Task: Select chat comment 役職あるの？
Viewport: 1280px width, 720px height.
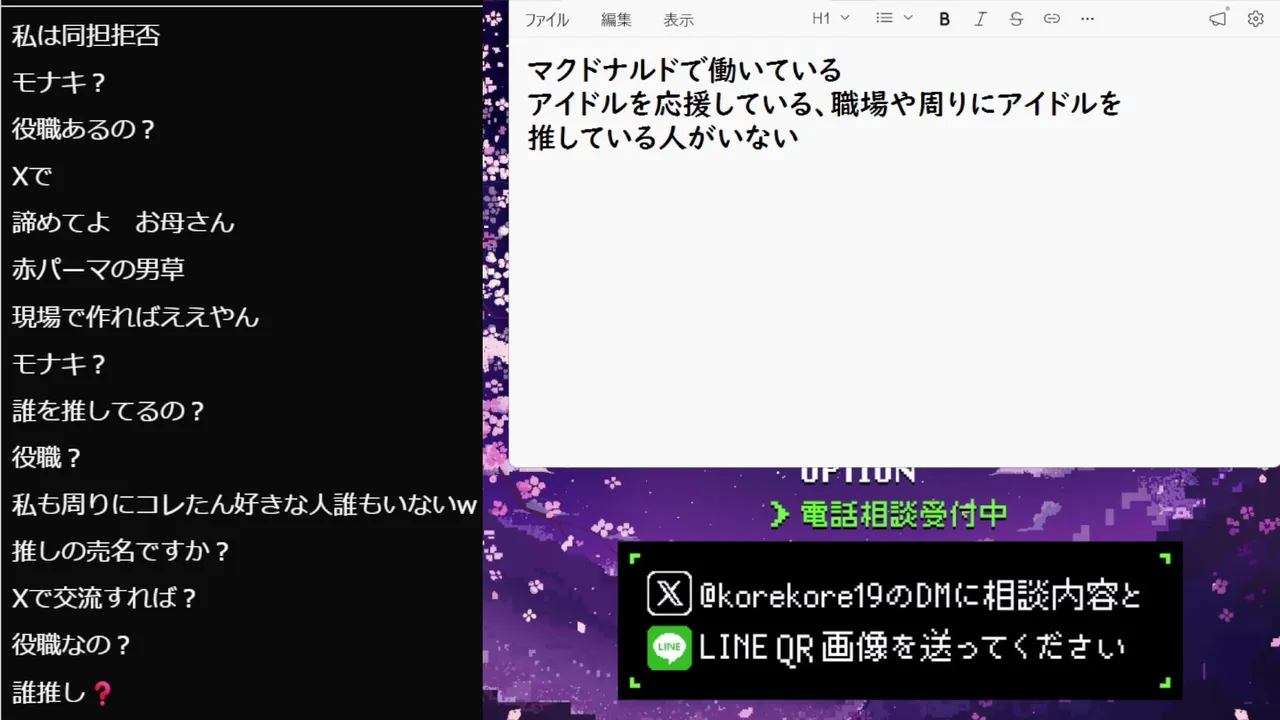Action: tap(85, 129)
